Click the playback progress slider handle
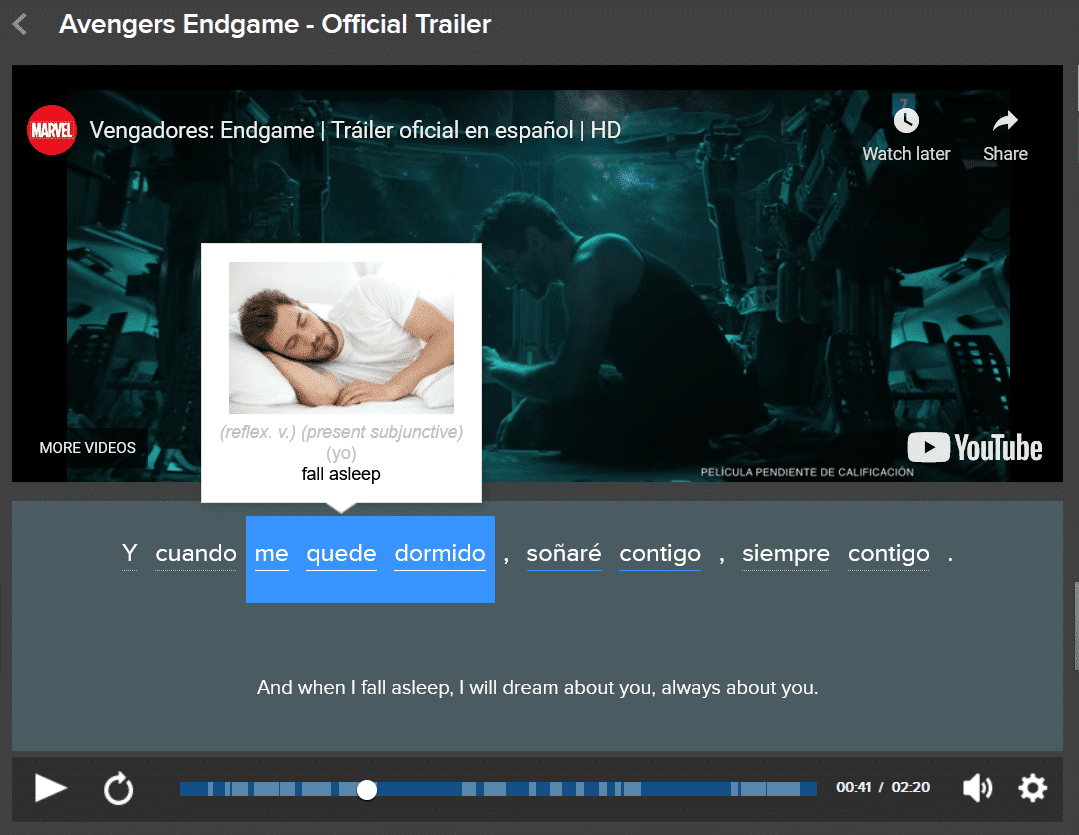Image resolution: width=1079 pixels, height=835 pixels. pos(367,790)
